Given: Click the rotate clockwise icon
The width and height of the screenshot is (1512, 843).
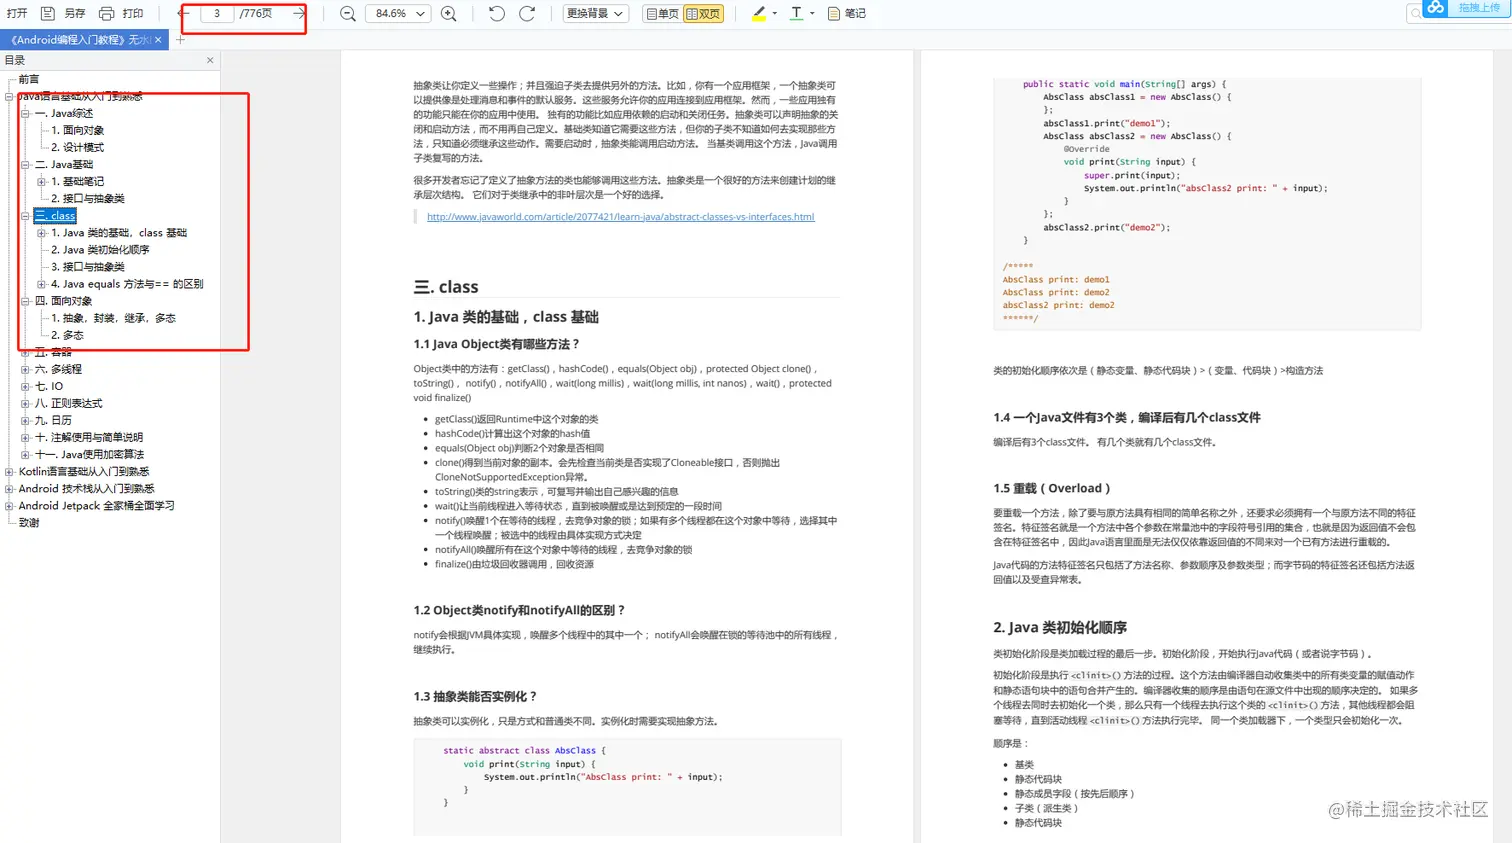Looking at the screenshot, I should [x=527, y=14].
